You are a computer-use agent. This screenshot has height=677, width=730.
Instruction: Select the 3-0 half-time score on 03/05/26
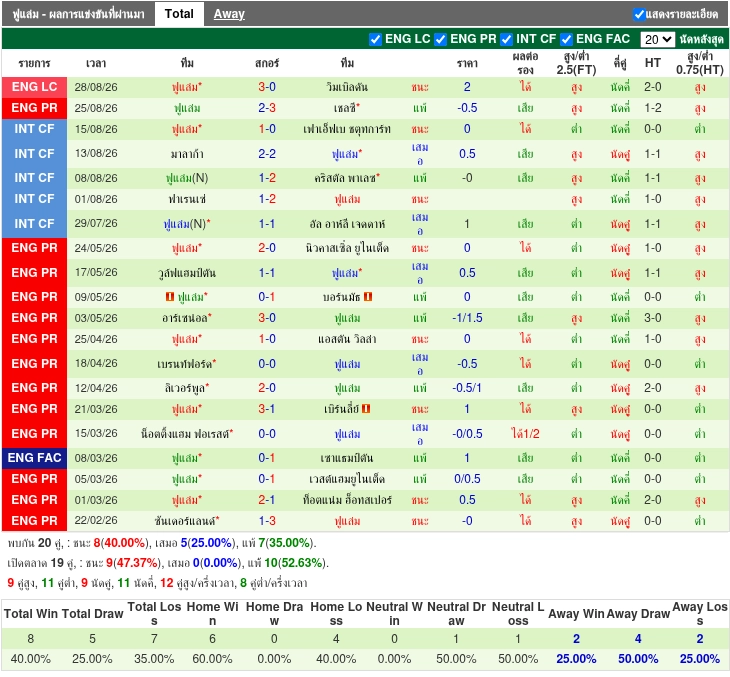(x=653, y=318)
